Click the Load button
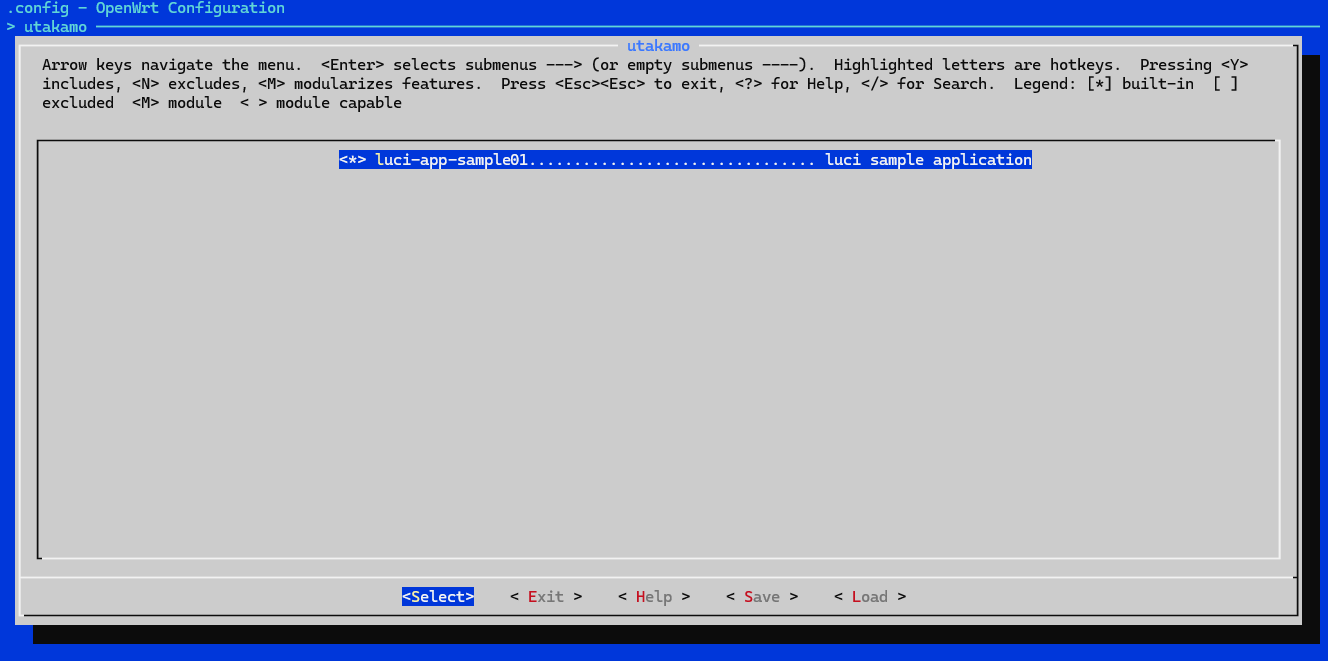Image resolution: width=1328 pixels, height=661 pixels. click(870, 597)
